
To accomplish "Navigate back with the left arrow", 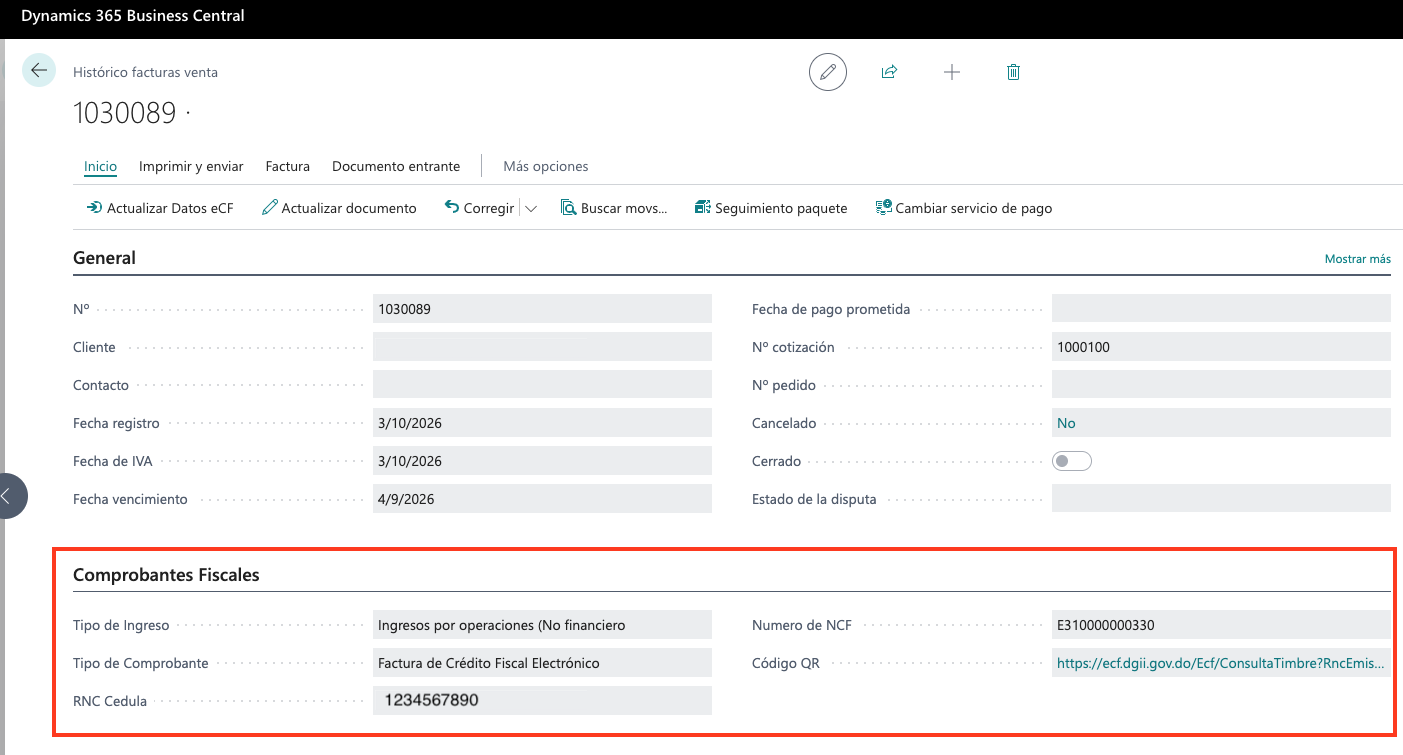I will [38, 70].
